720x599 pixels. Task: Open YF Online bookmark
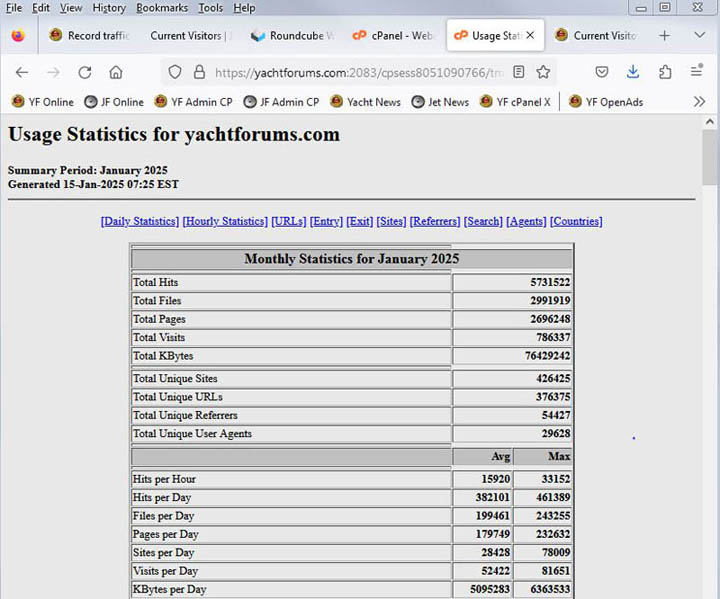click(x=42, y=102)
